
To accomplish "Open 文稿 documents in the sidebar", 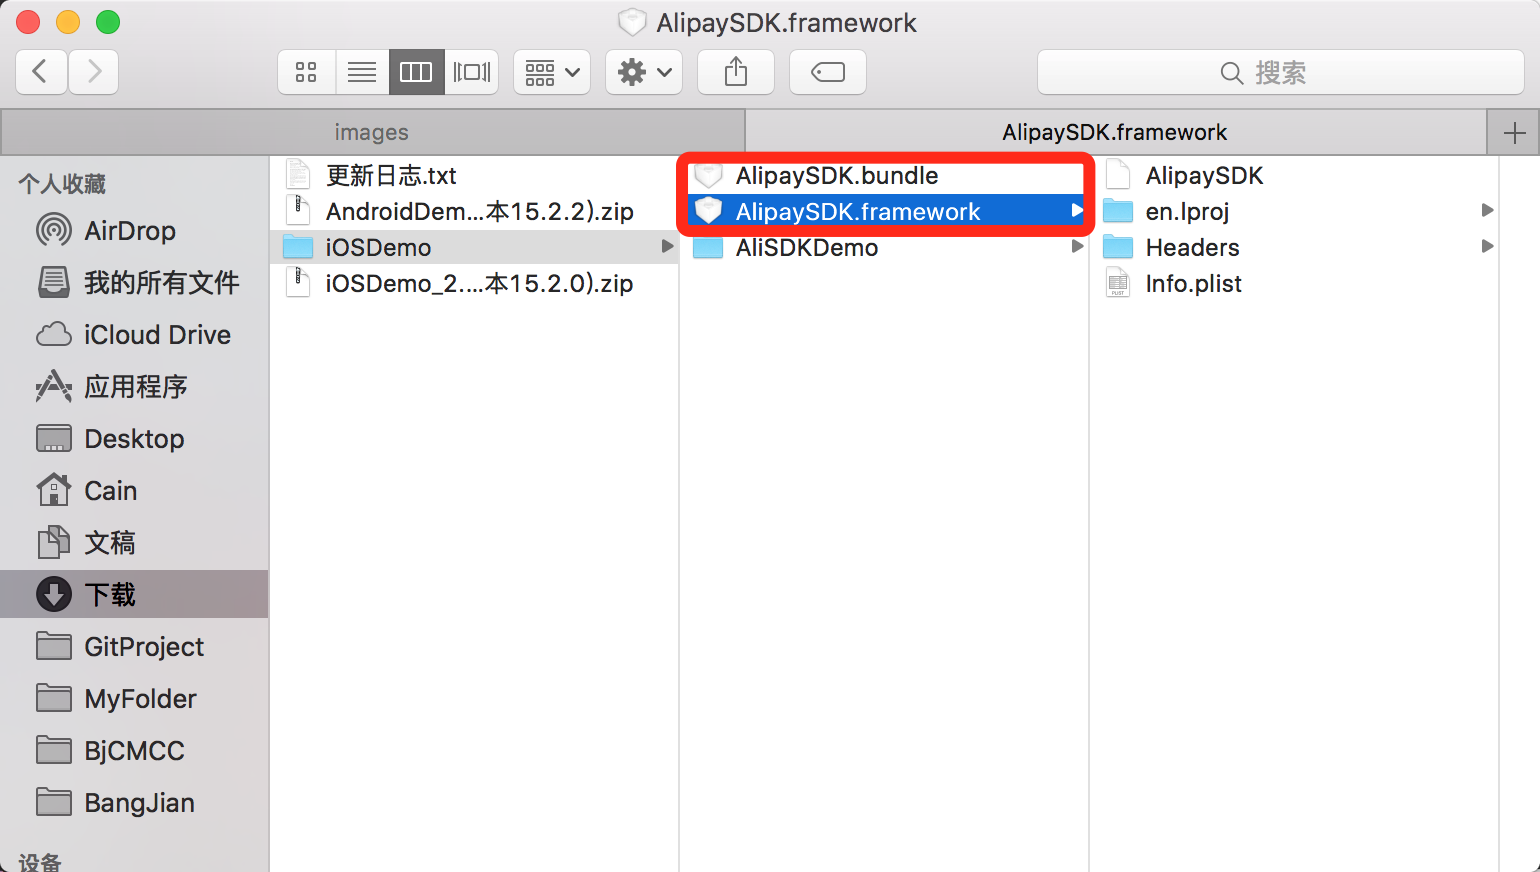I will 134,543.
